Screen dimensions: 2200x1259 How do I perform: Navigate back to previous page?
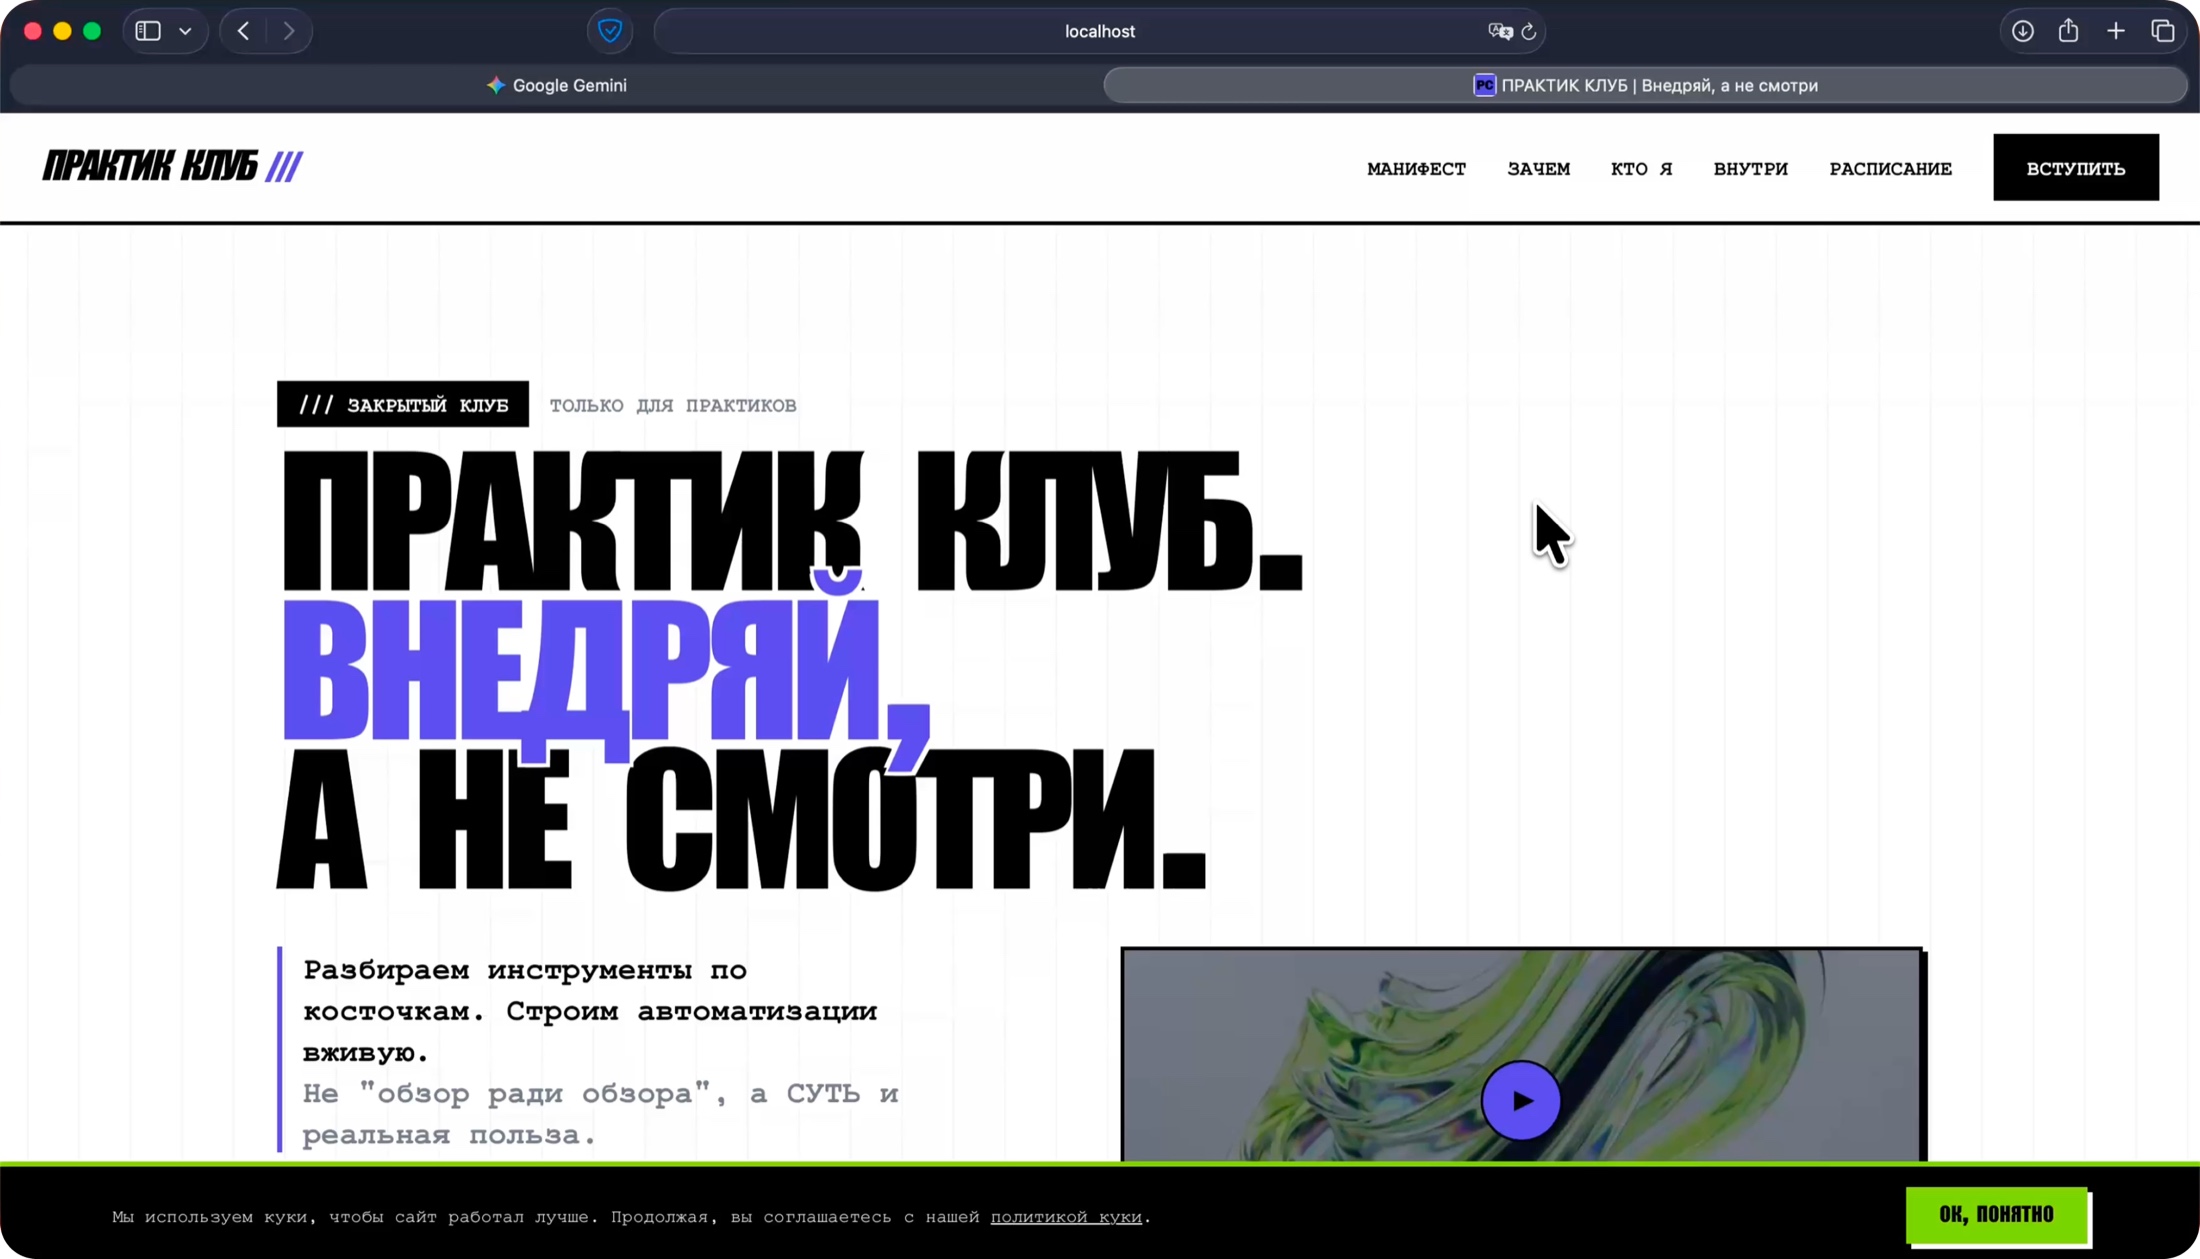click(x=242, y=30)
